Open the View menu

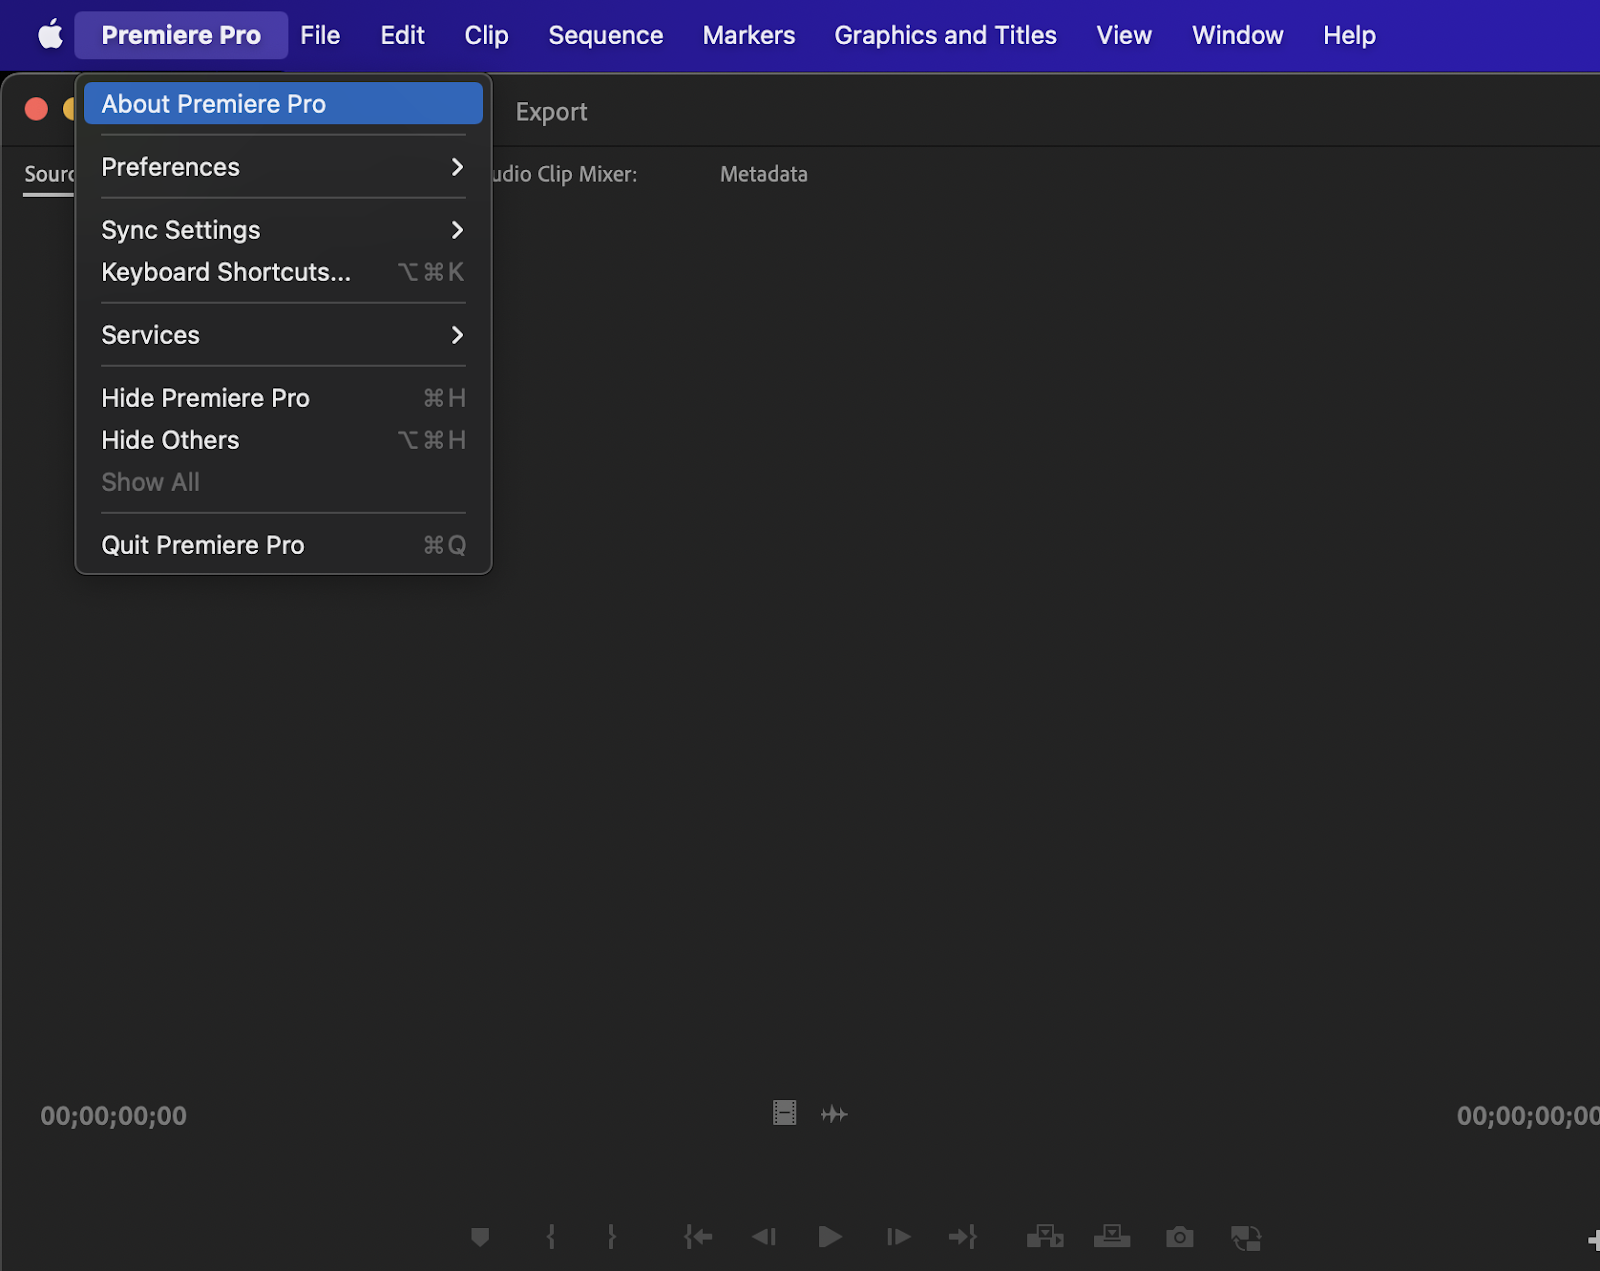point(1124,35)
